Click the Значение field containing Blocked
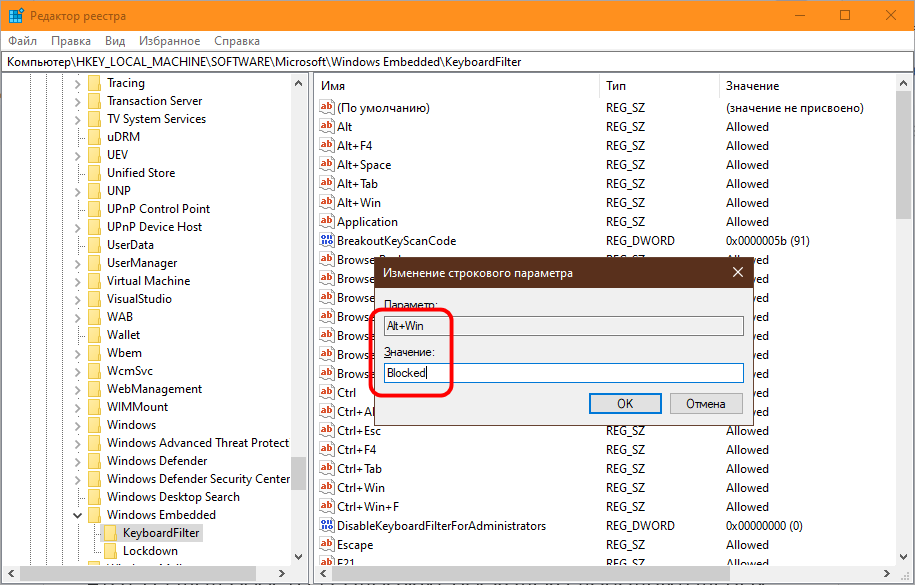Viewport: 915px width, 585px height. pos(564,373)
